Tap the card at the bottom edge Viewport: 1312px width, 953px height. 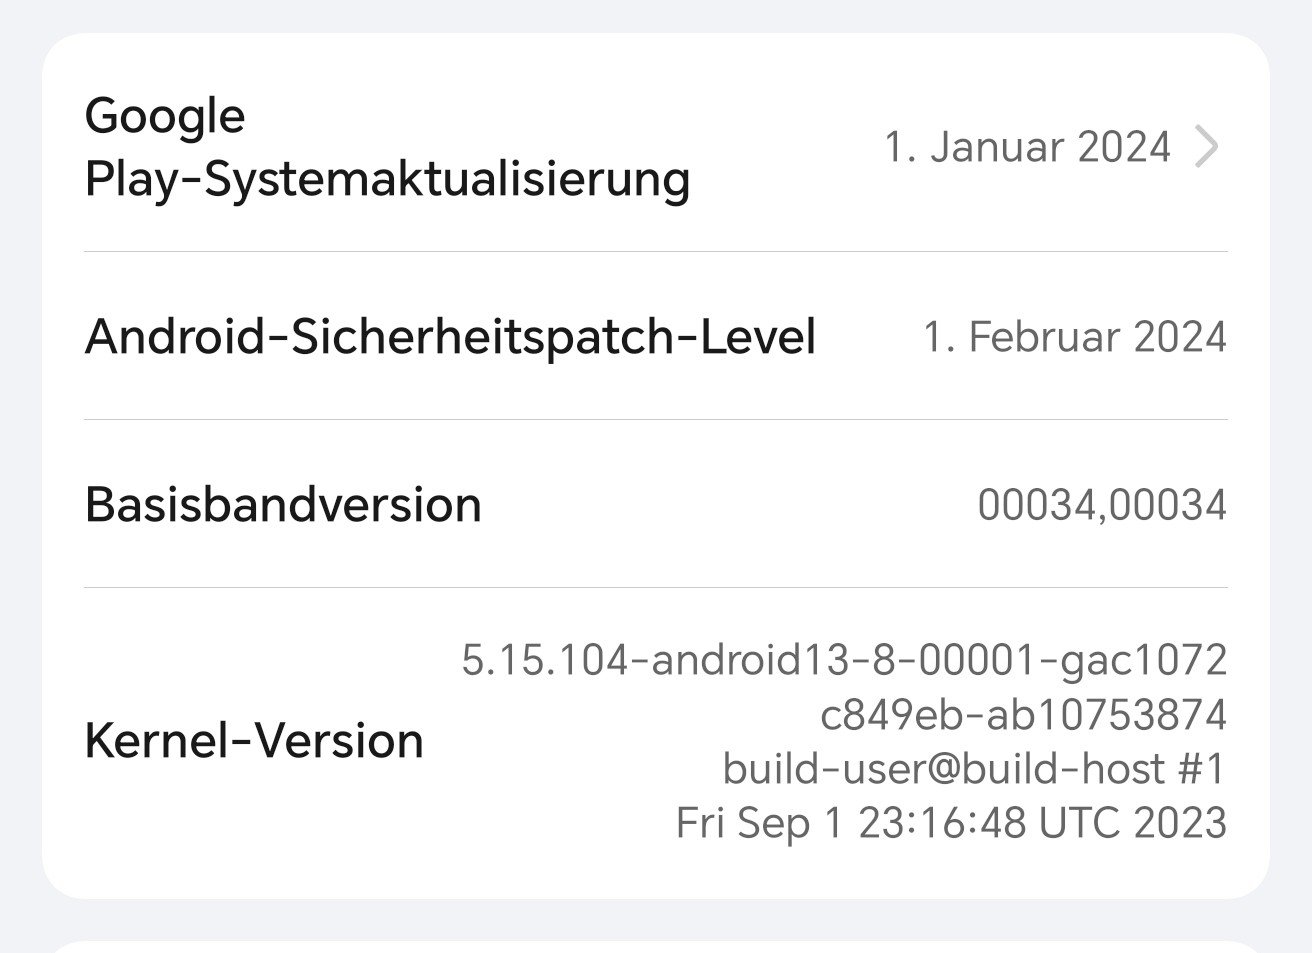click(655, 947)
